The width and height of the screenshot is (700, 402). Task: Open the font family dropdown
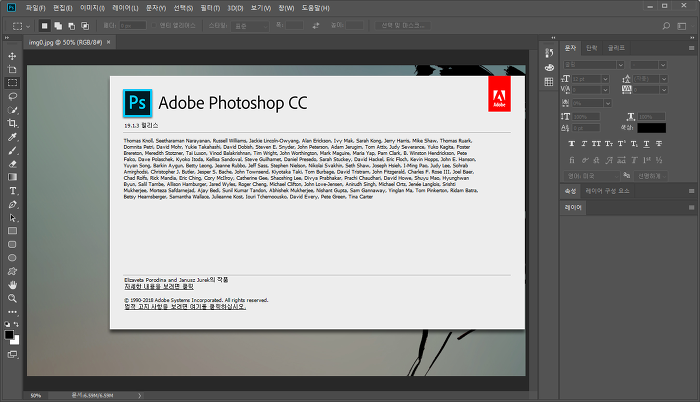(x=620, y=65)
